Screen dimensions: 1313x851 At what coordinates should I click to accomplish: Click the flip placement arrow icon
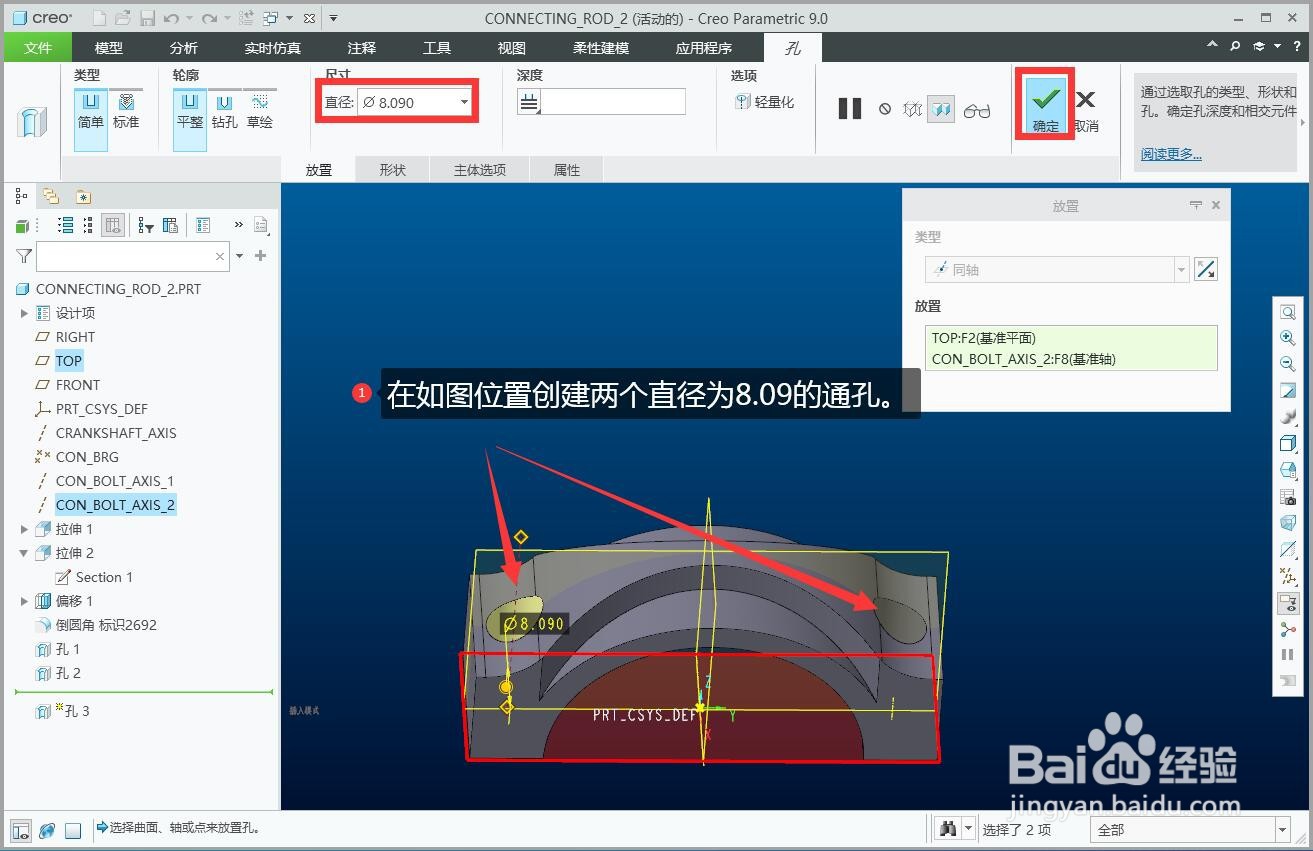(x=1206, y=269)
